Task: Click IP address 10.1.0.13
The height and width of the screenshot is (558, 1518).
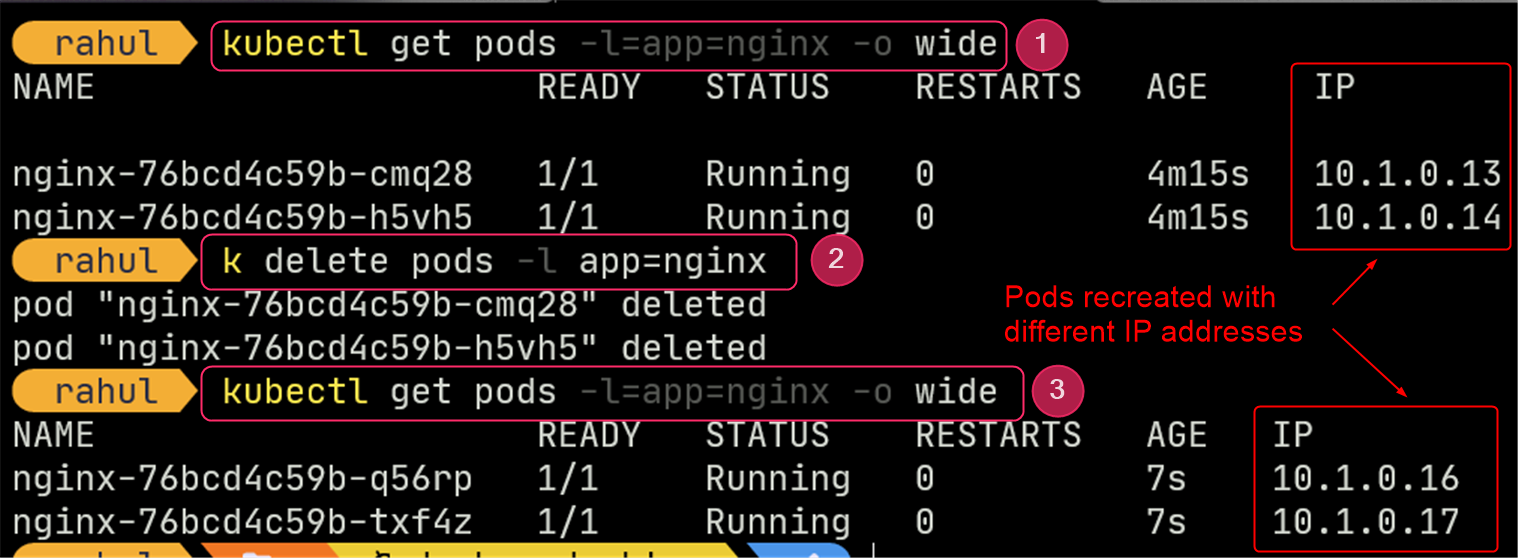Action: [x=1407, y=174]
